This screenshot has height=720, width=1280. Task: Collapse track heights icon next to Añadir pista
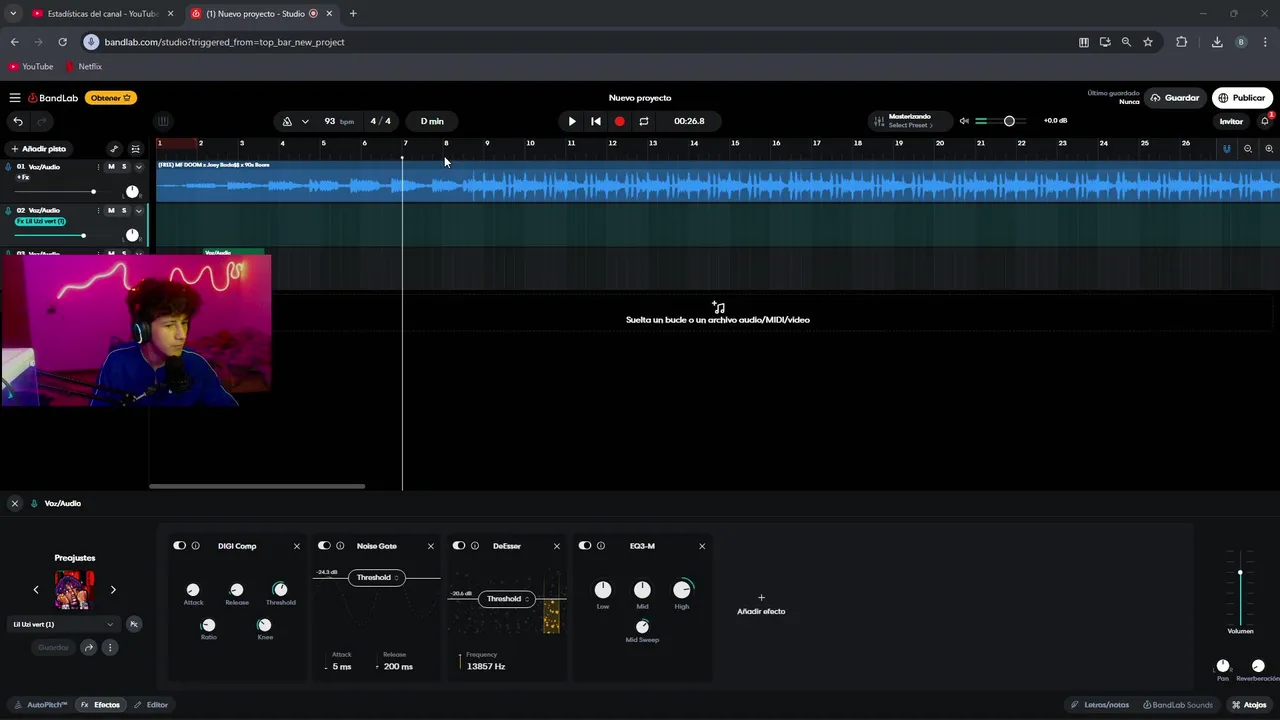[136, 149]
